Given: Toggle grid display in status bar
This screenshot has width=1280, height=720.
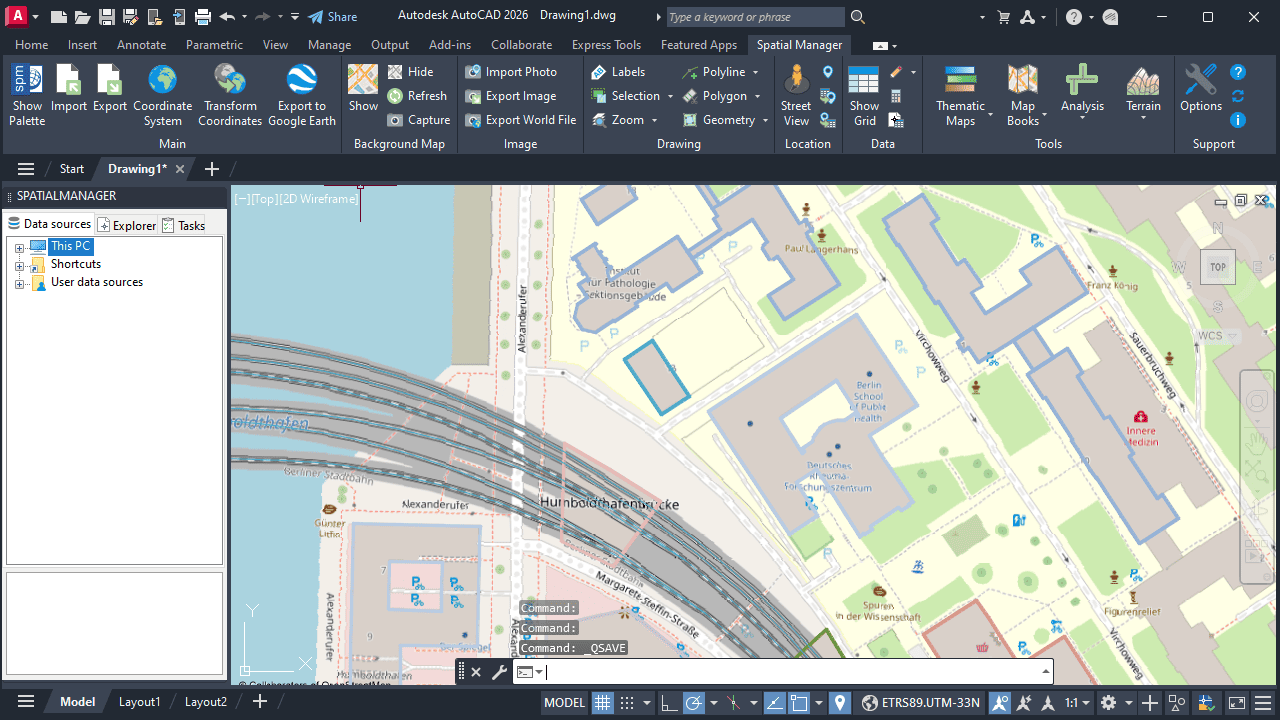Looking at the screenshot, I should click(602, 703).
